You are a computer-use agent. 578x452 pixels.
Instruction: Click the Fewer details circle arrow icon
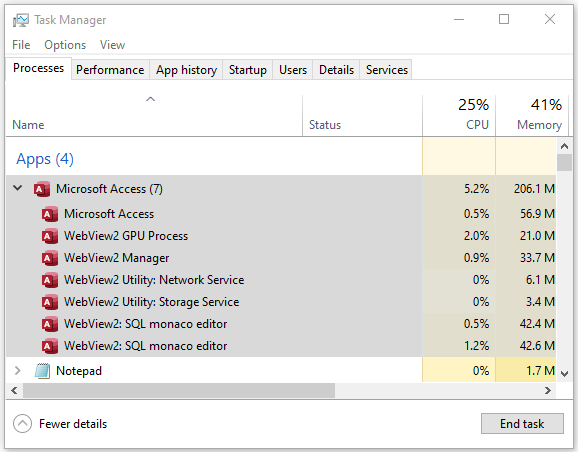tap(22, 424)
